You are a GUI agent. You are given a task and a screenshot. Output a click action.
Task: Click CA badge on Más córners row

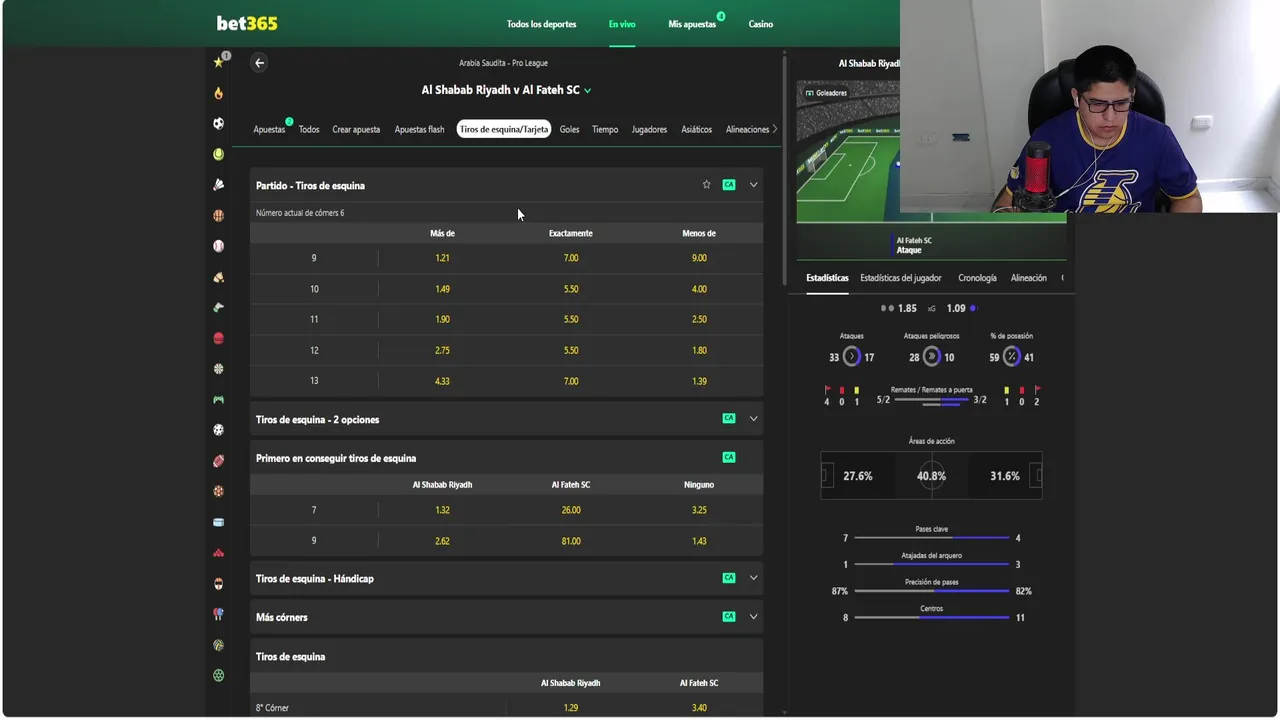tap(729, 617)
